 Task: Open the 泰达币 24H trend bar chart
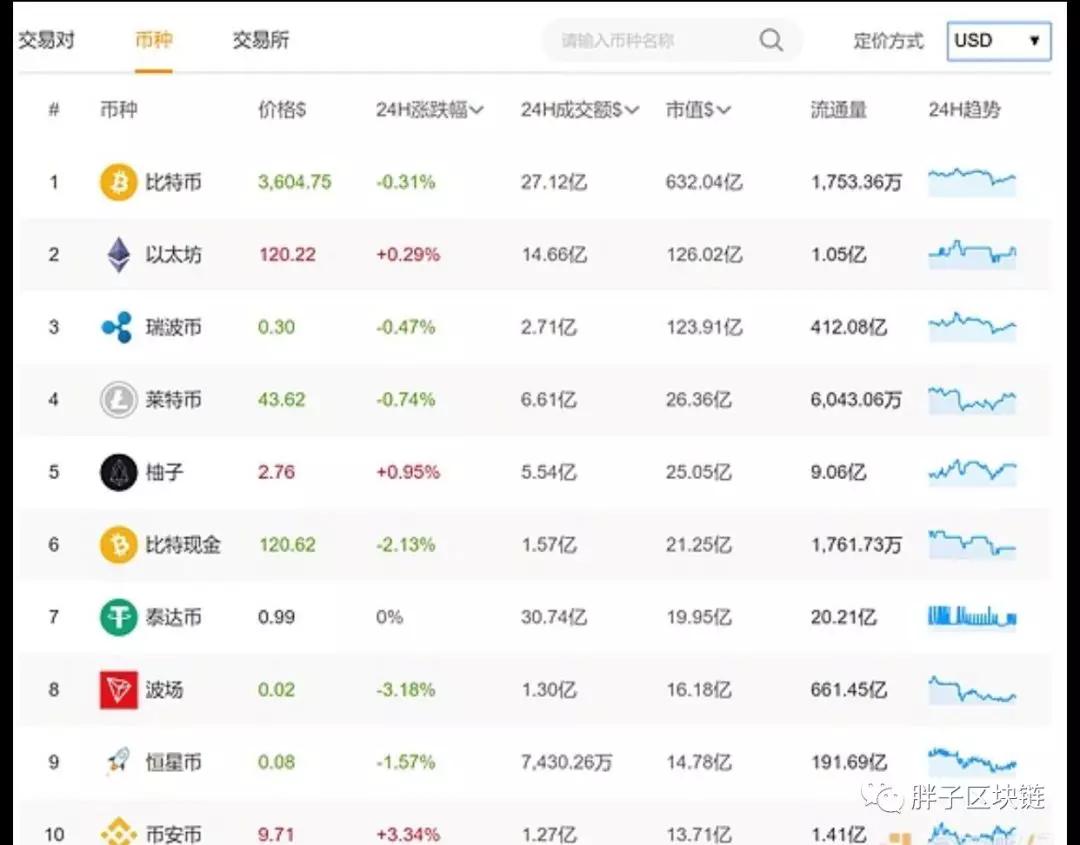972,616
